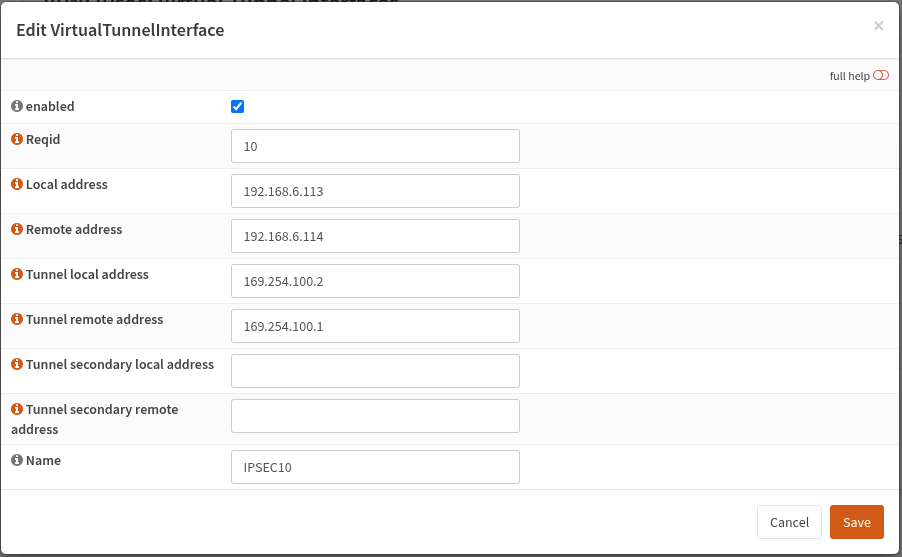902x557 pixels.
Task: Click into the Reqid input field
Action: [x=375, y=146]
